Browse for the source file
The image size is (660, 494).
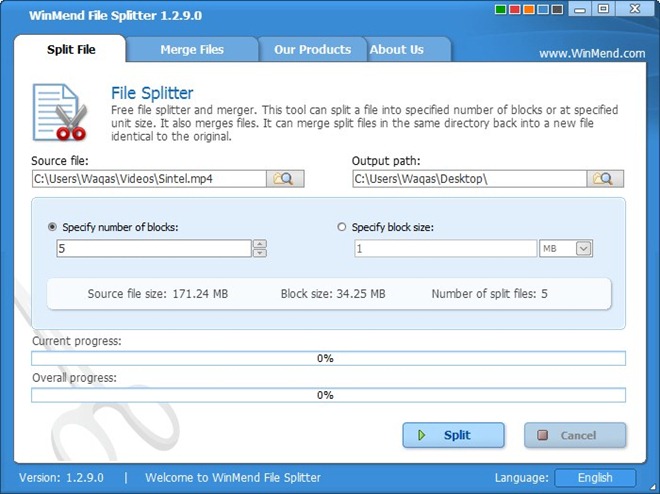coord(285,179)
